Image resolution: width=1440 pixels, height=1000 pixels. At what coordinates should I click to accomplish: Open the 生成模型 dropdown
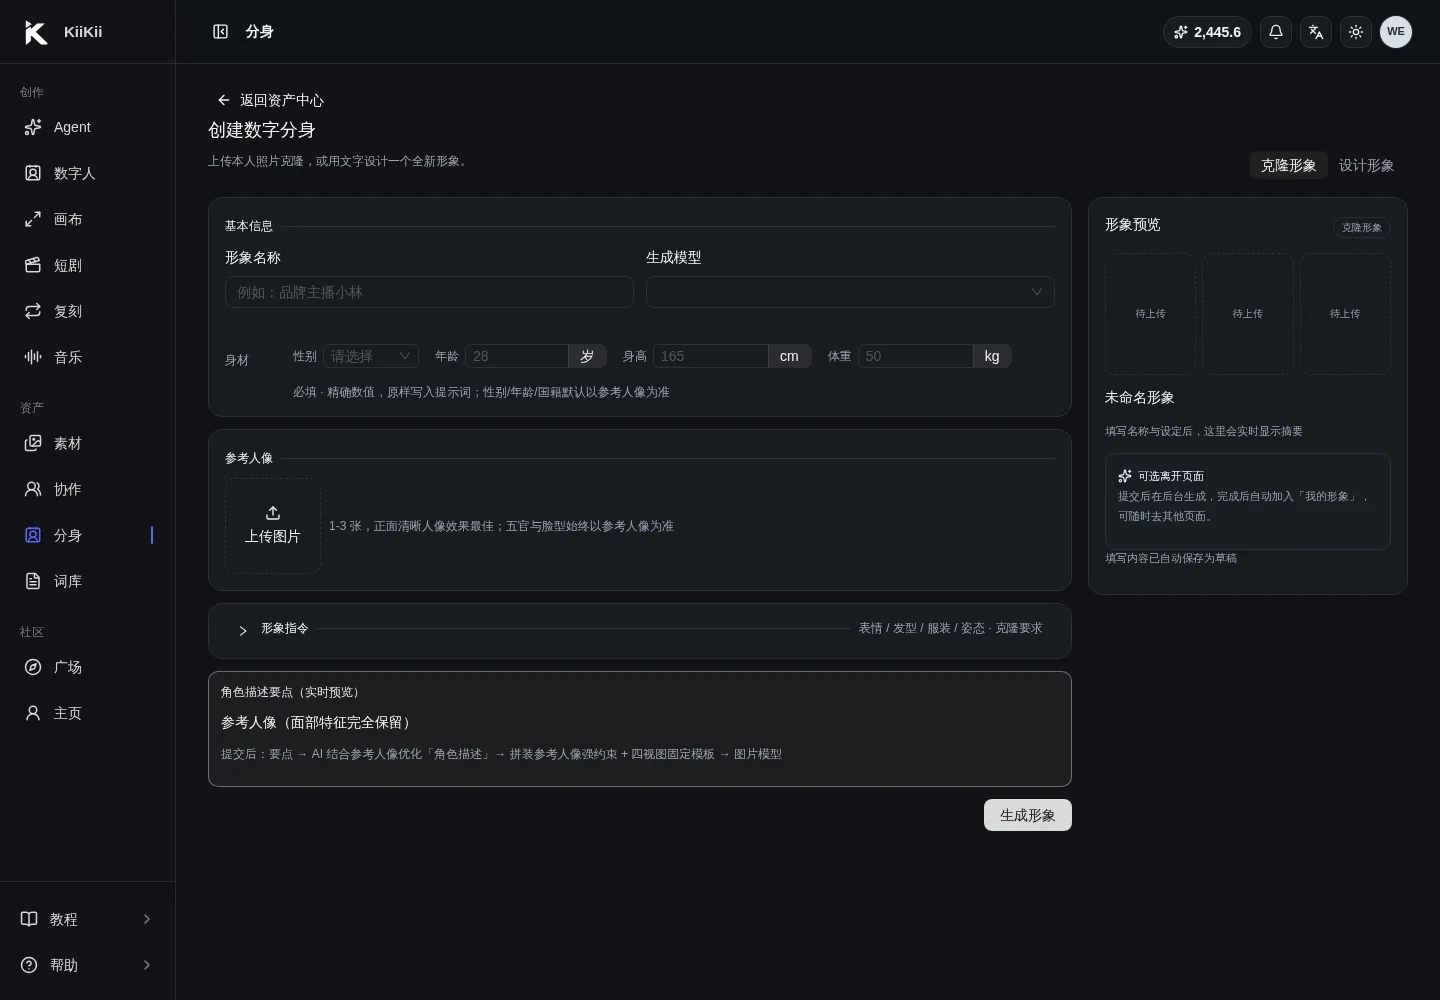(x=850, y=292)
